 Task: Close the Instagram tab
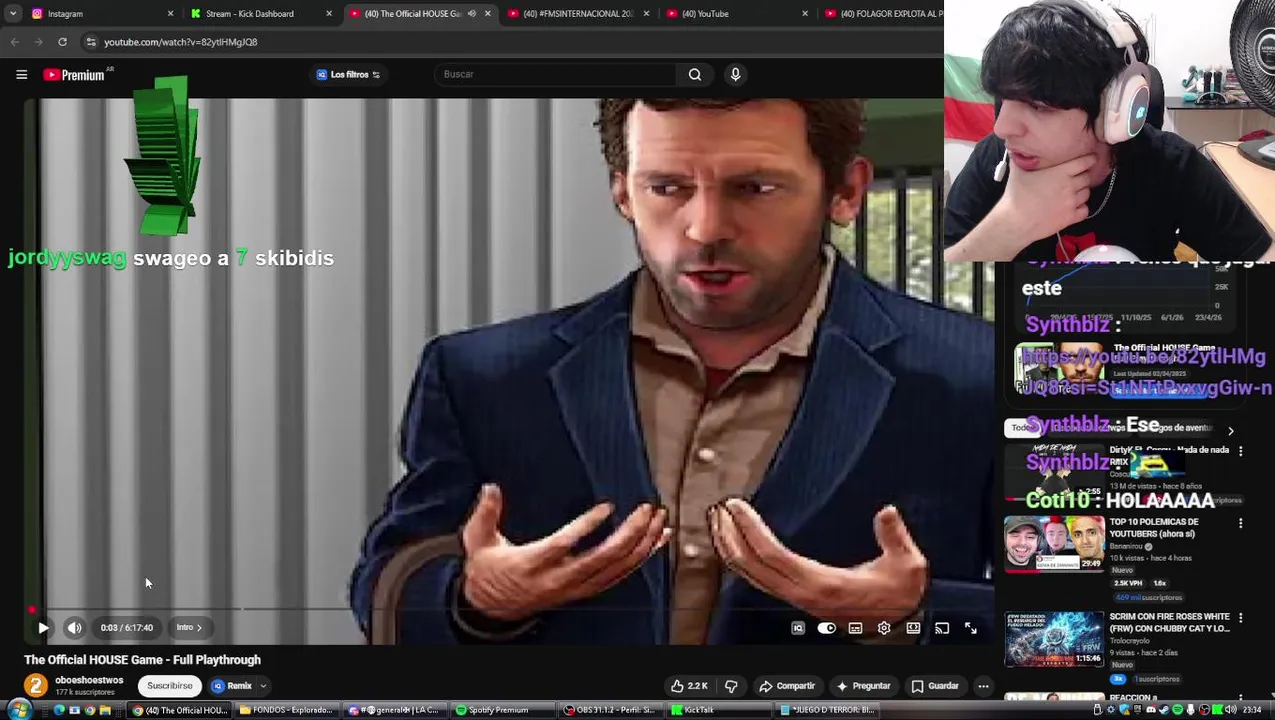170,14
